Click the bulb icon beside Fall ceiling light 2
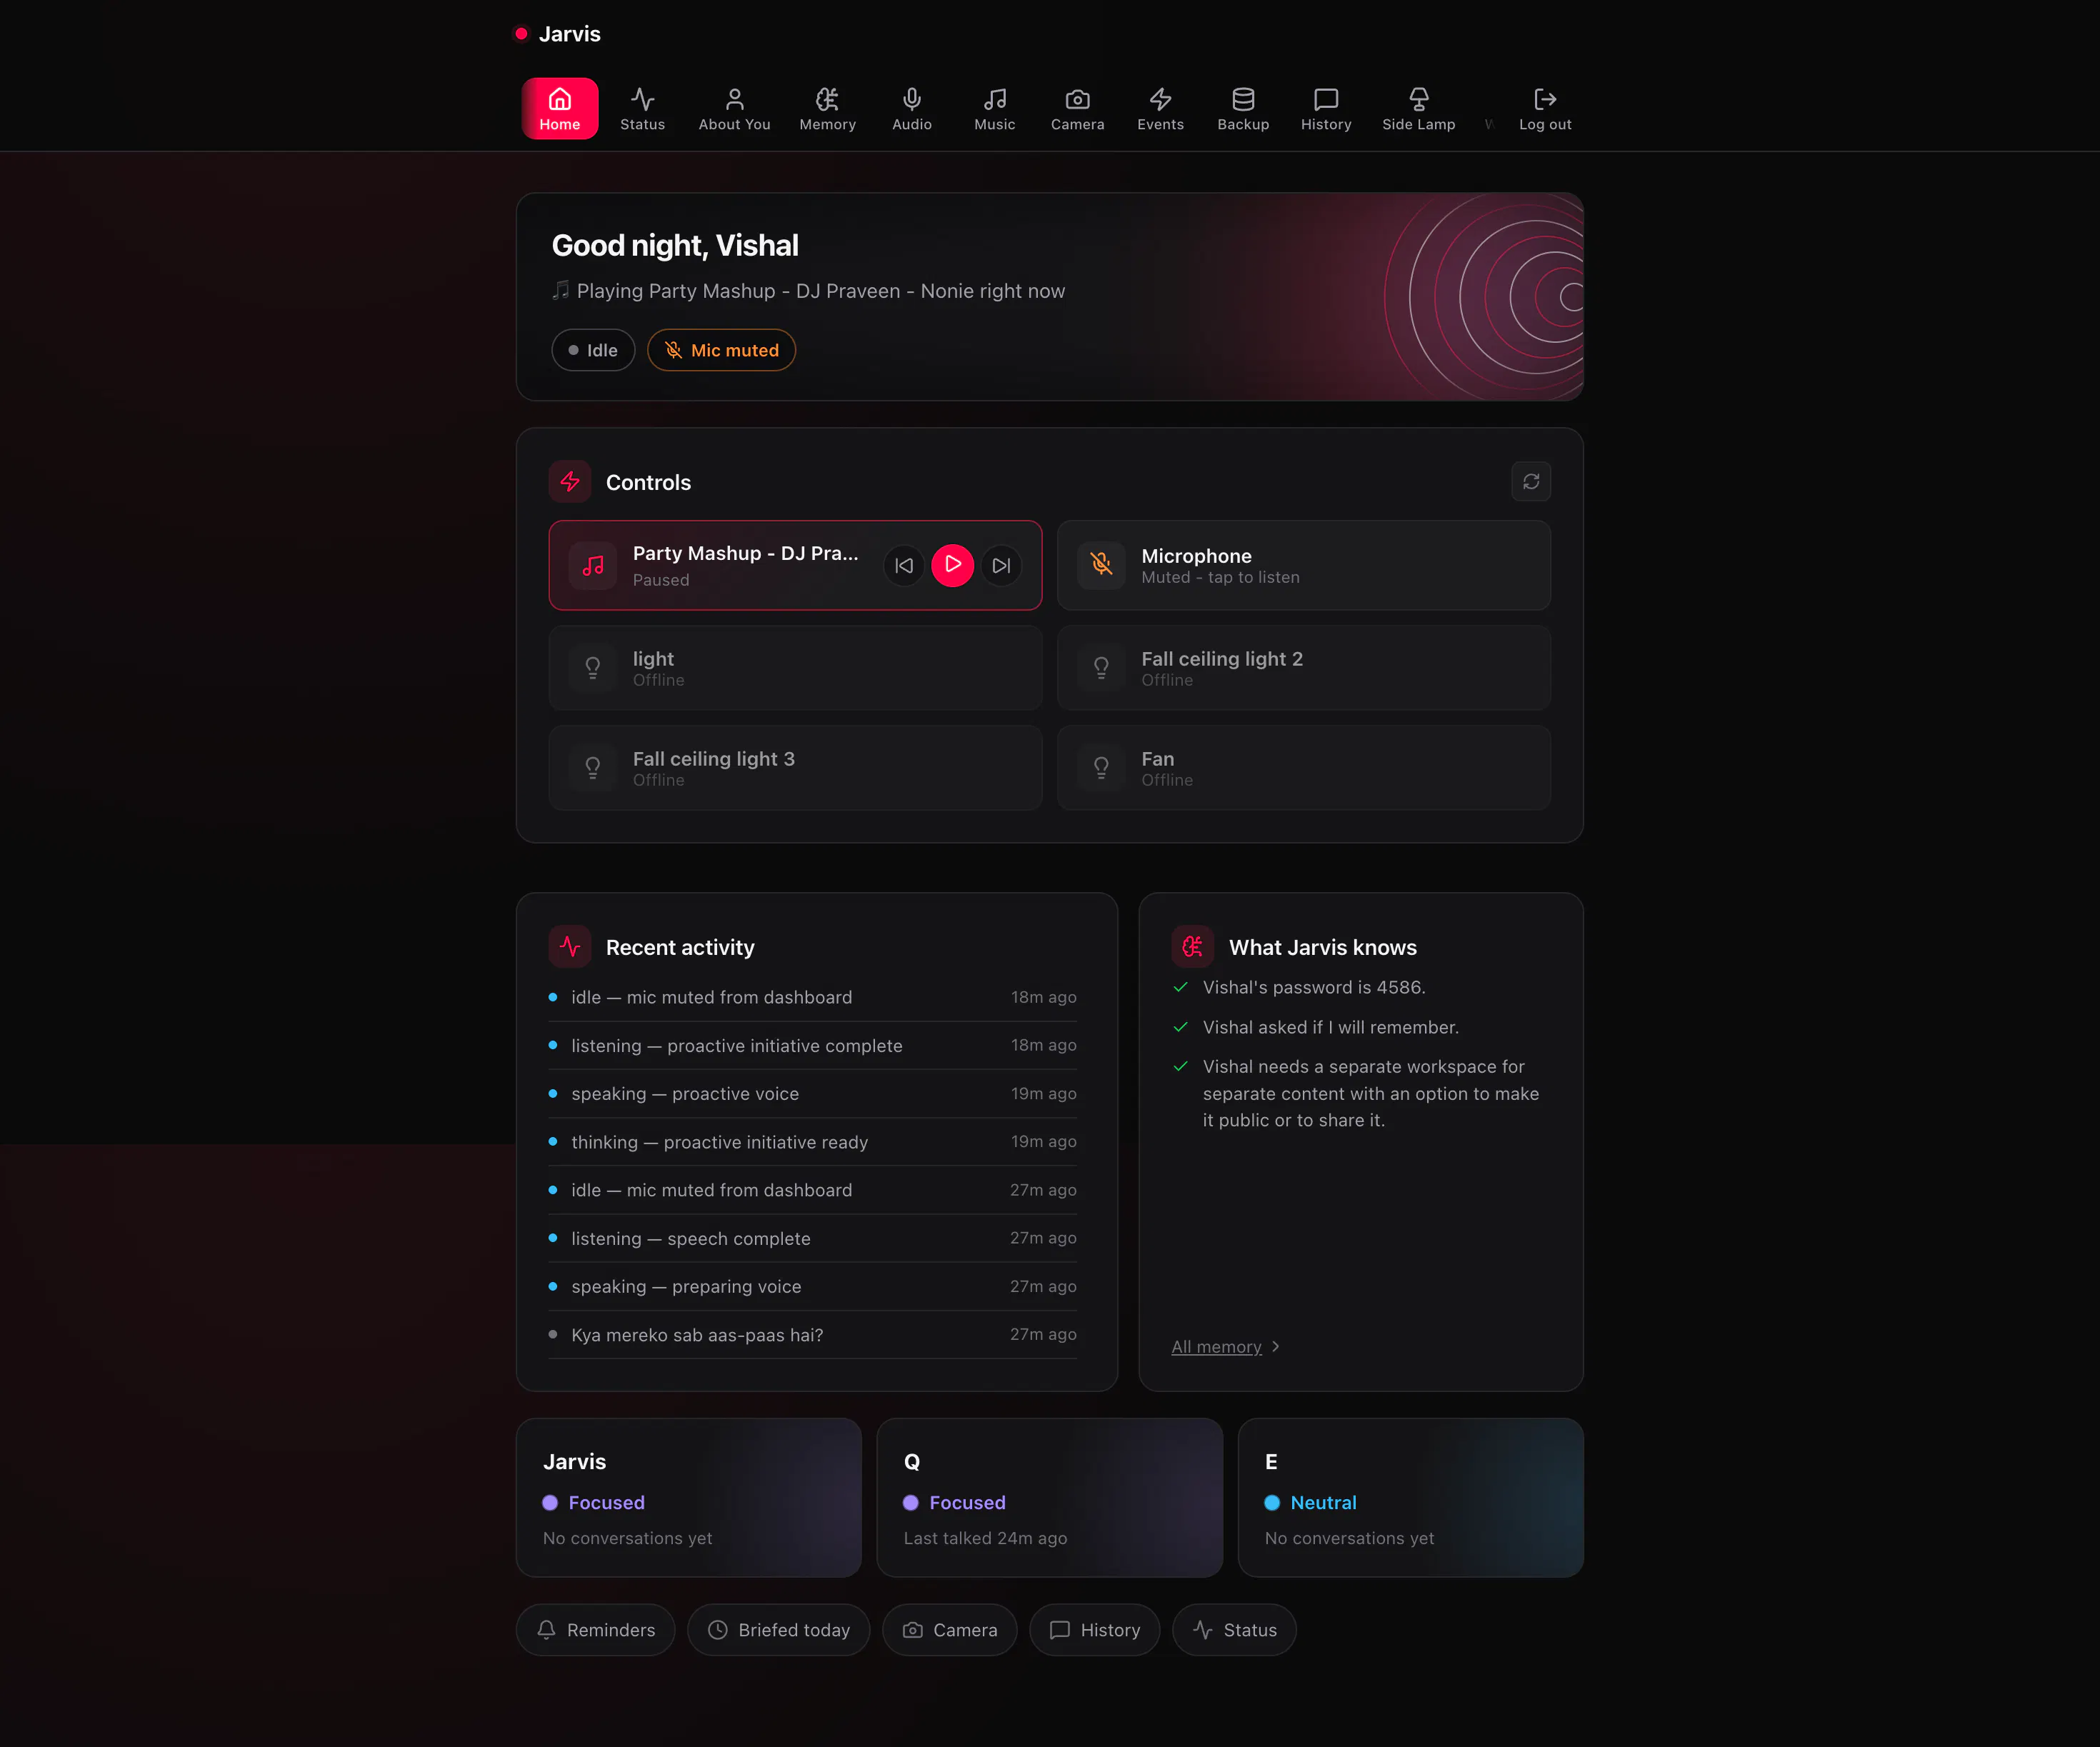2100x1747 pixels. click(x=1101, y=668)
